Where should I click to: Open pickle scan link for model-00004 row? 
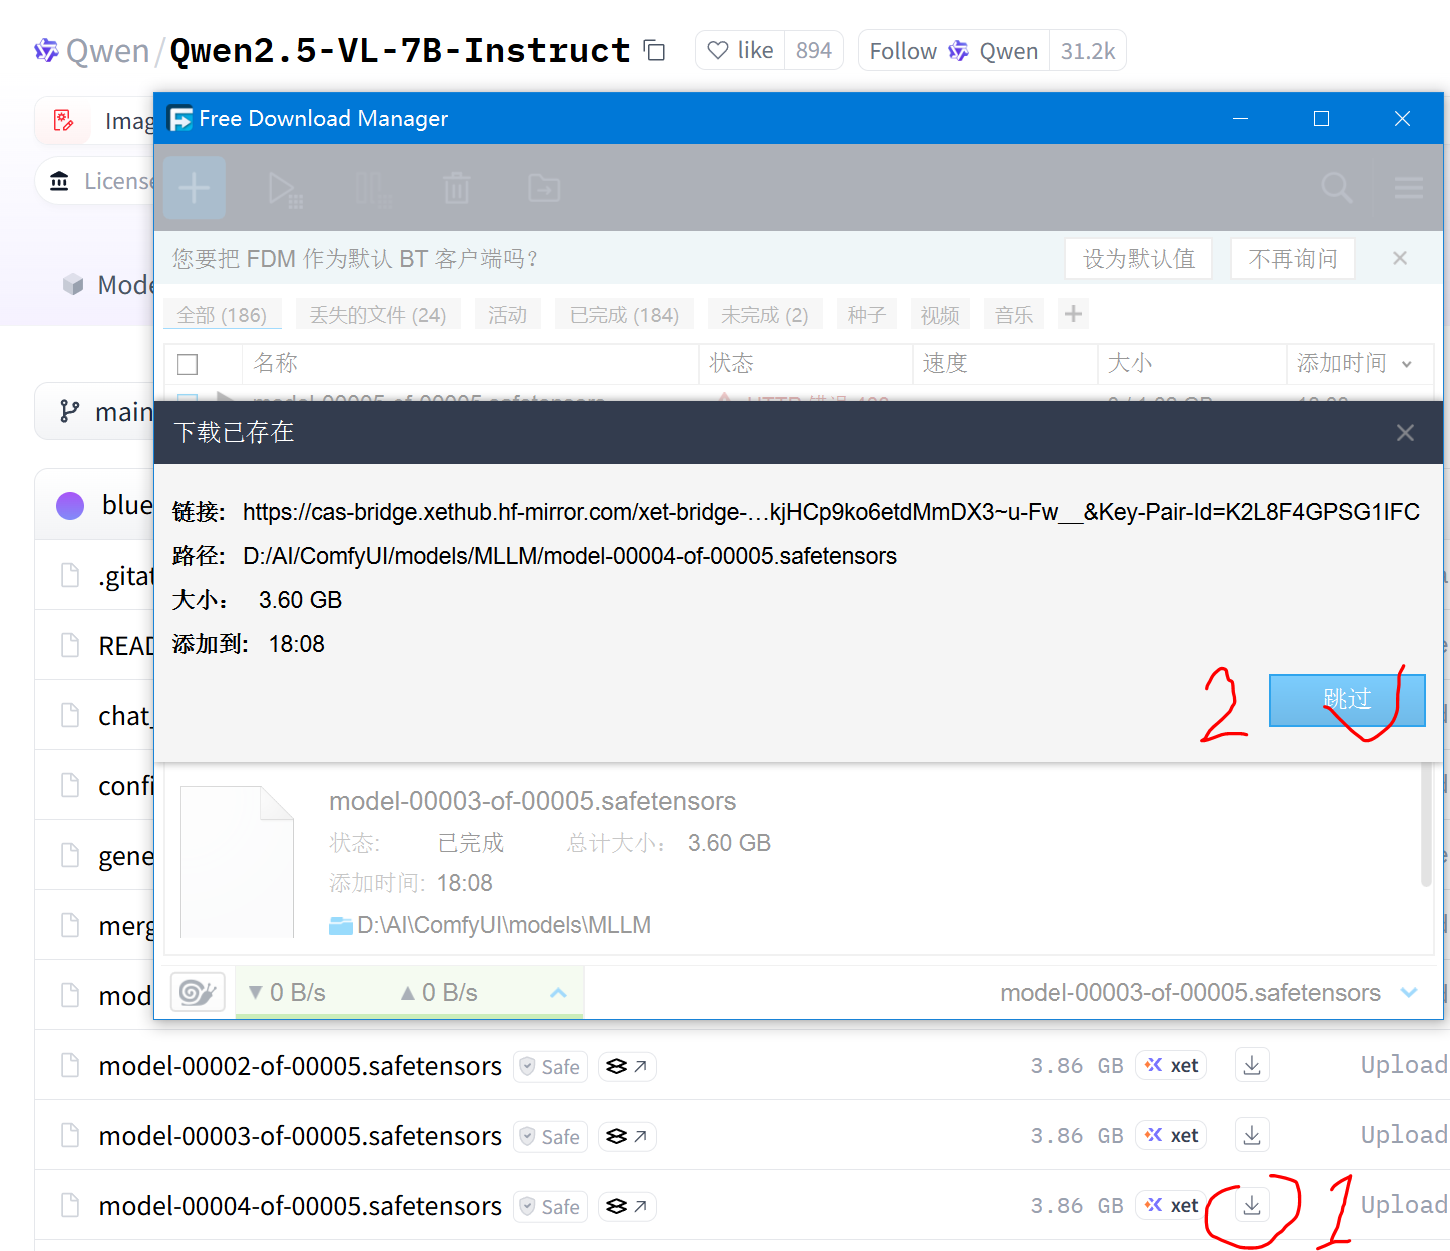pos(627,1206)
